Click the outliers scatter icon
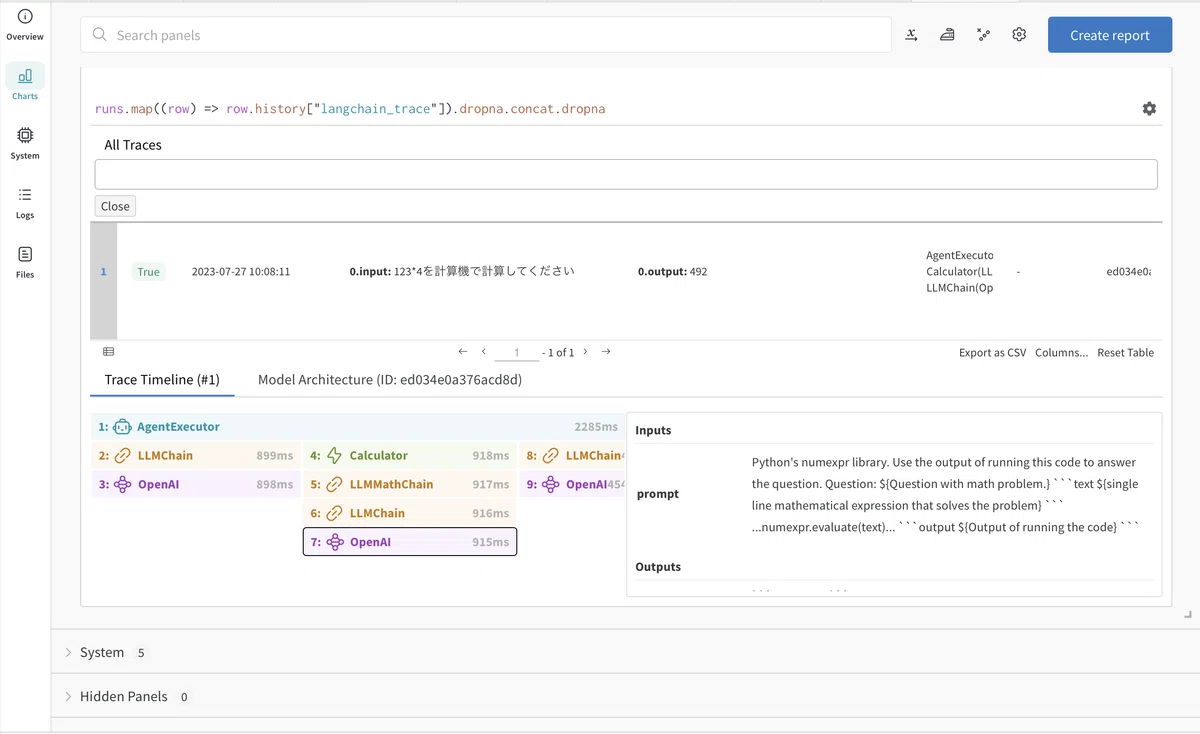This screenshot has height=734, width=1200. 984,34
